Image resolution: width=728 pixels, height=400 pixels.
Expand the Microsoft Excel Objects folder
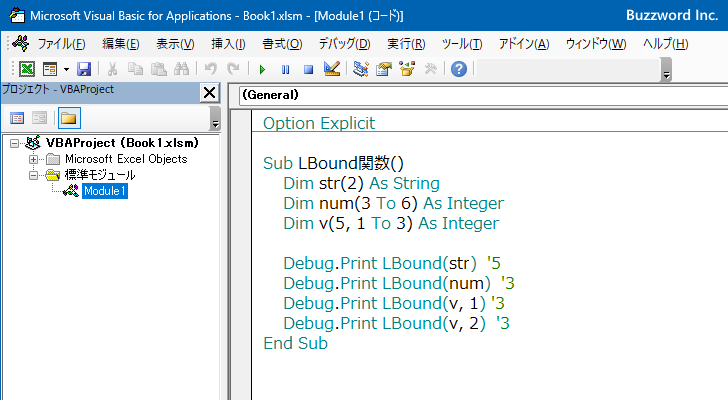(33, 160)
